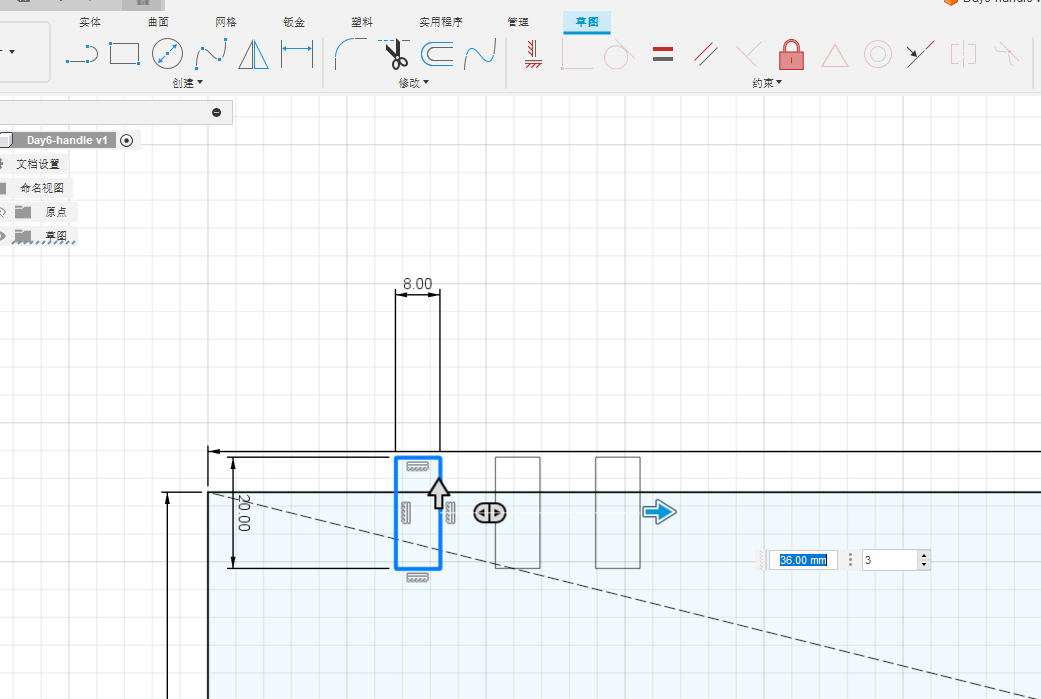The image size is (1041, 699).
Task: Switch to the 实体 tab
Action: click(x=90, y=22)
